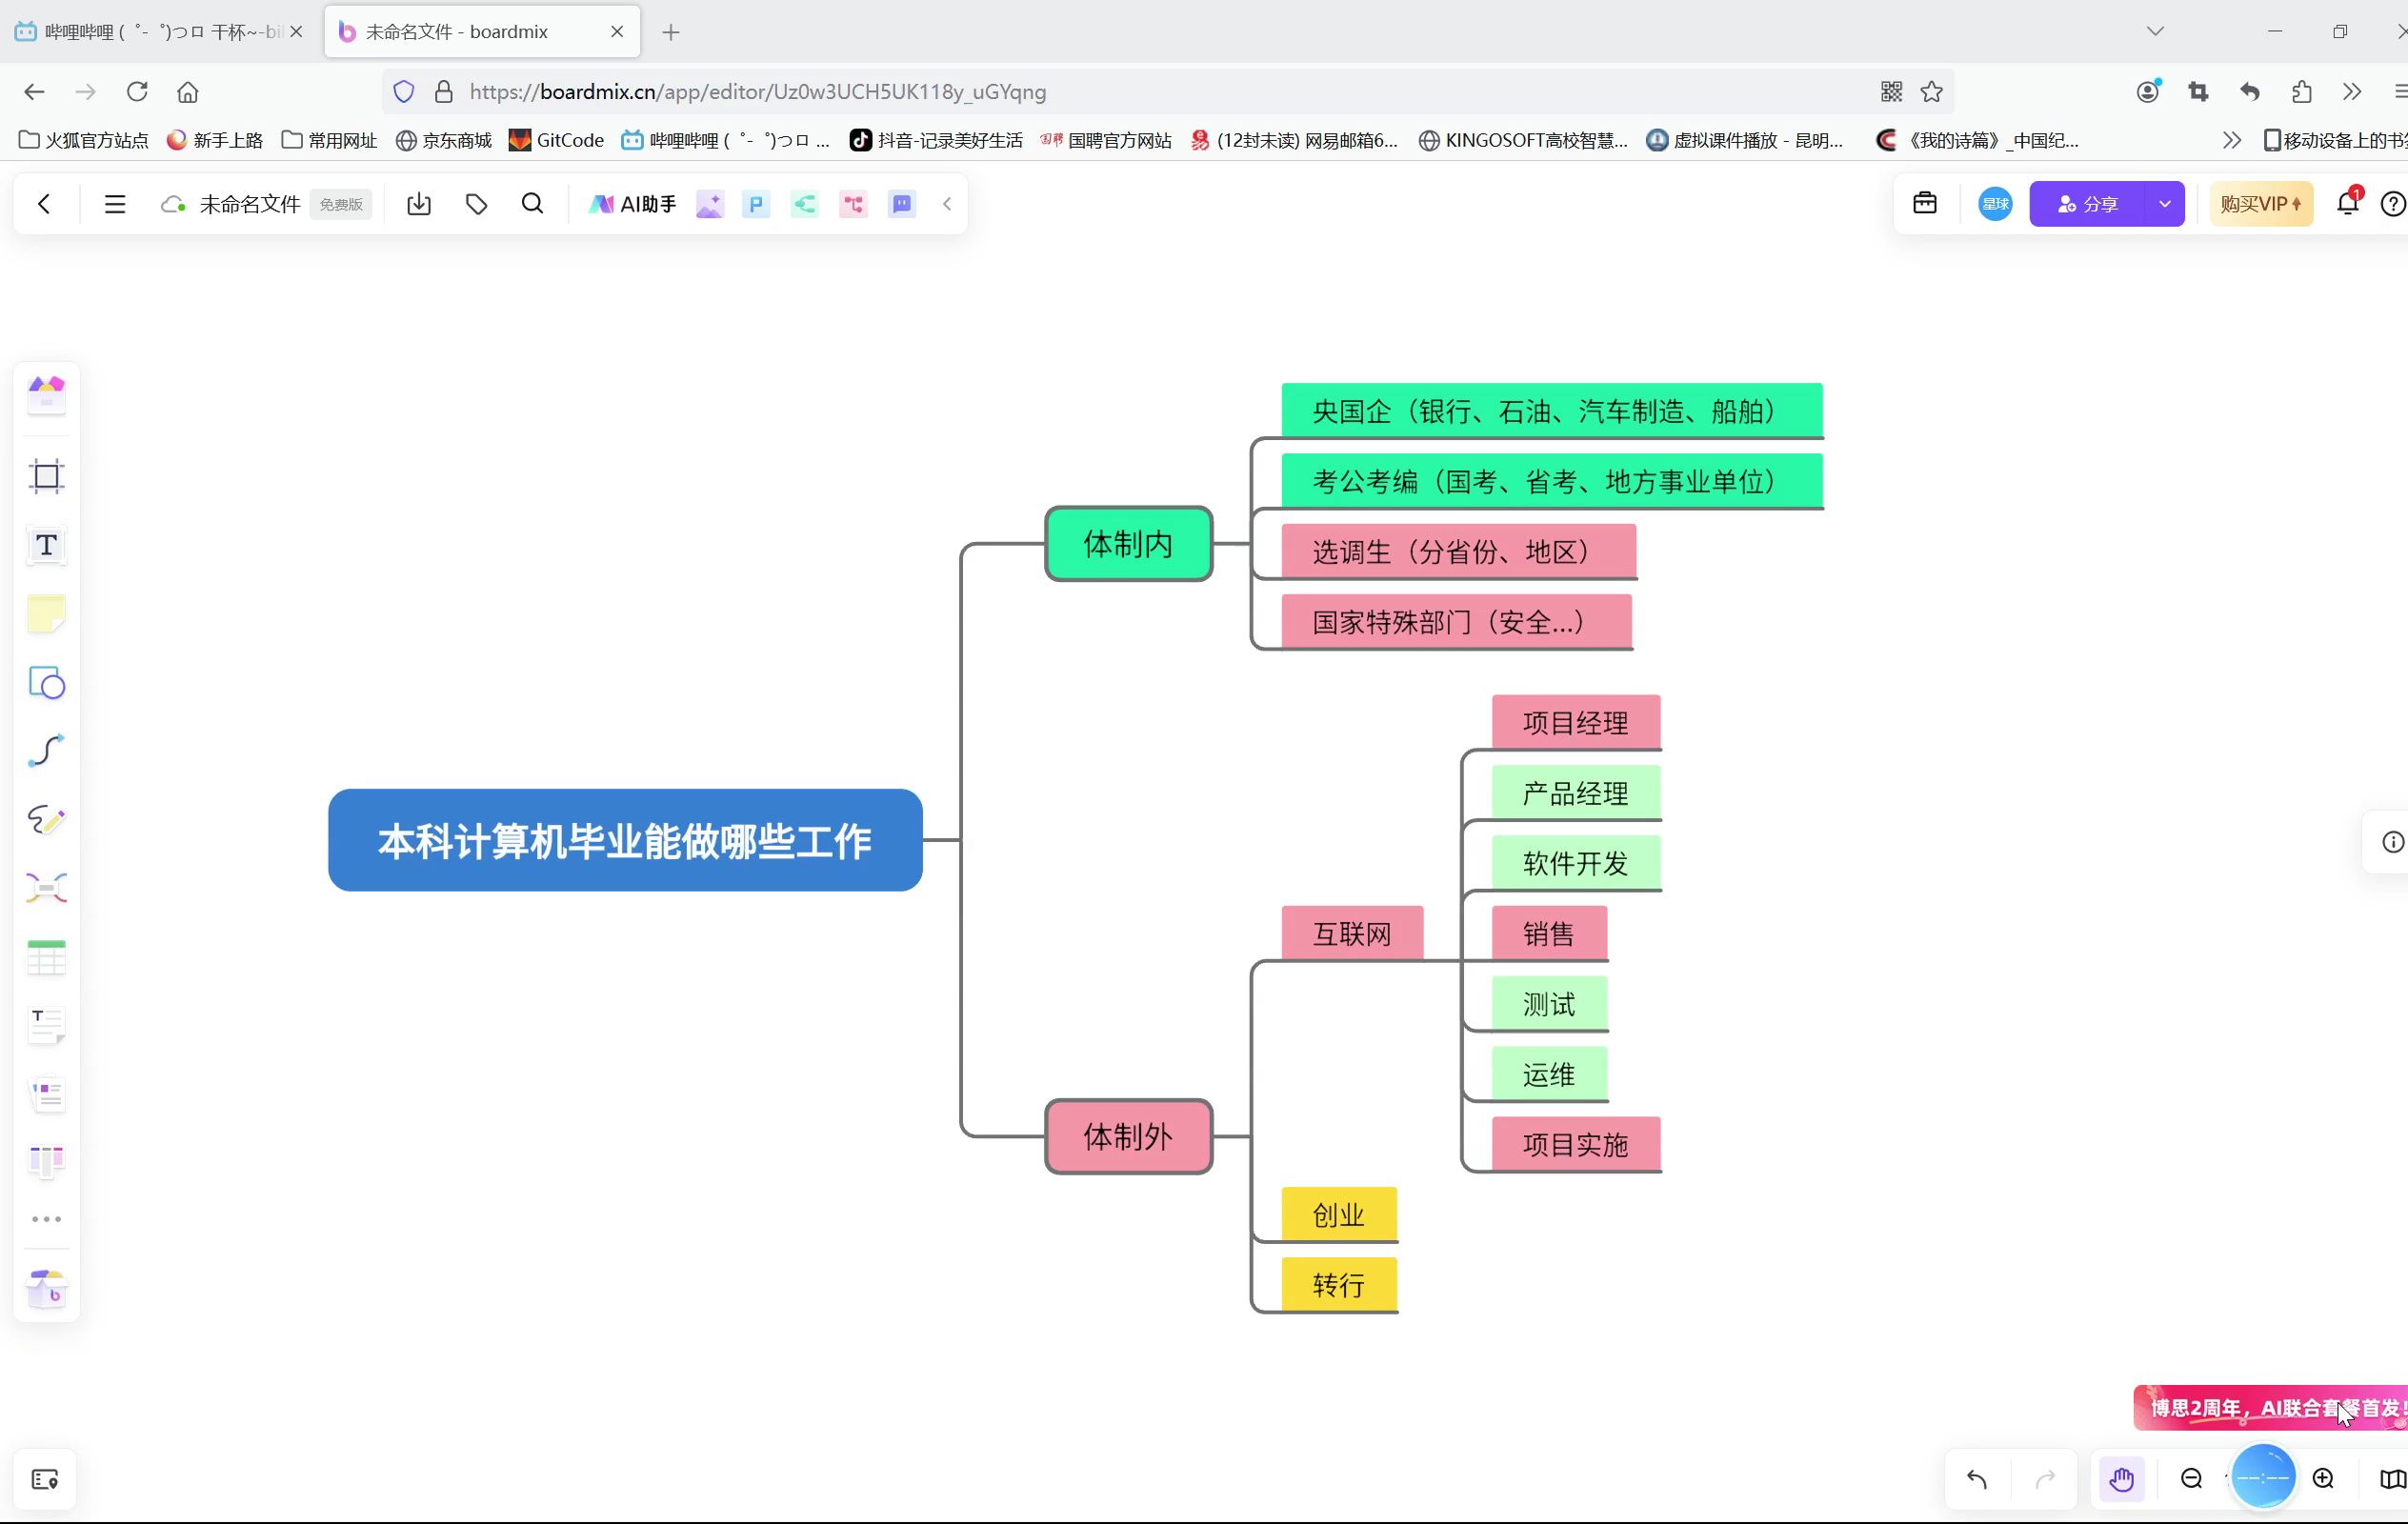
Task: Open AI助手 assistant
Action: pyautogui.click(x=633, y=204)
